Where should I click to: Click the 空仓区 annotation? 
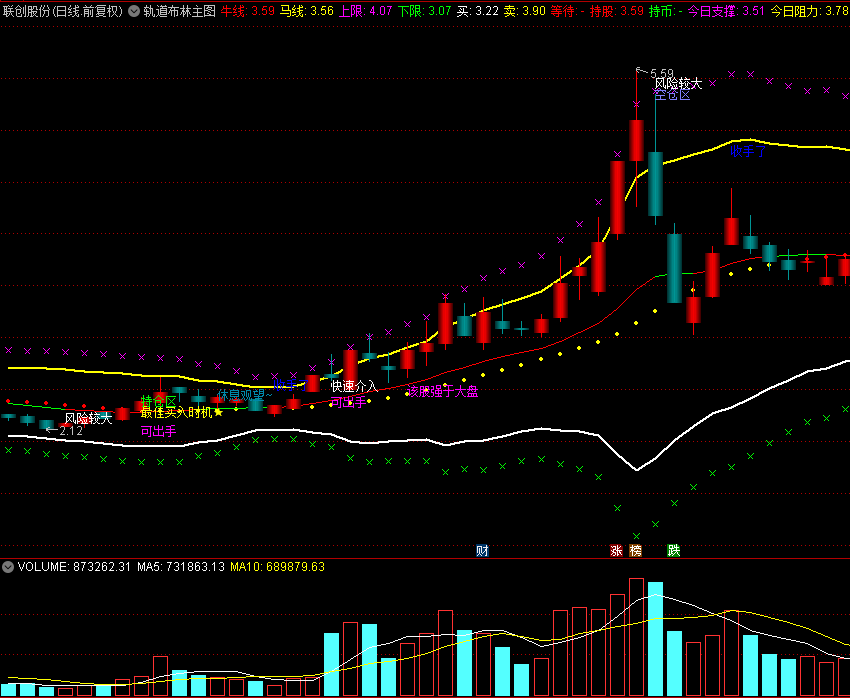pyautogui.click(x=672, y=95)
